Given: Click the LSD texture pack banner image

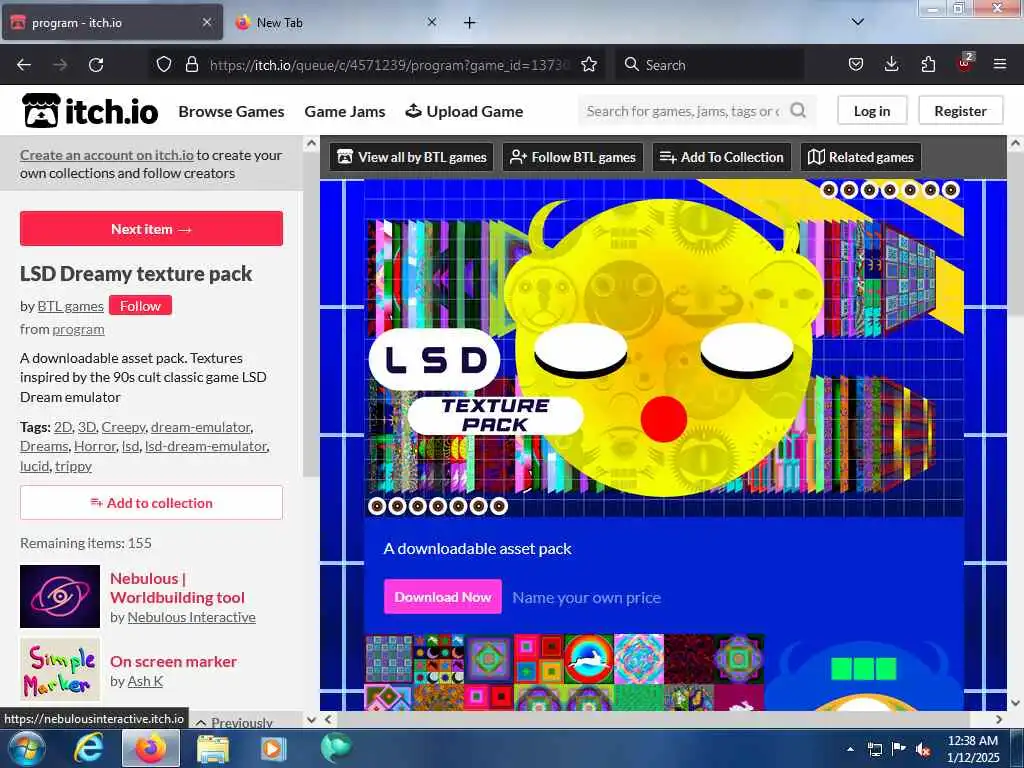Looking at the screenshot, I should 664,348.
